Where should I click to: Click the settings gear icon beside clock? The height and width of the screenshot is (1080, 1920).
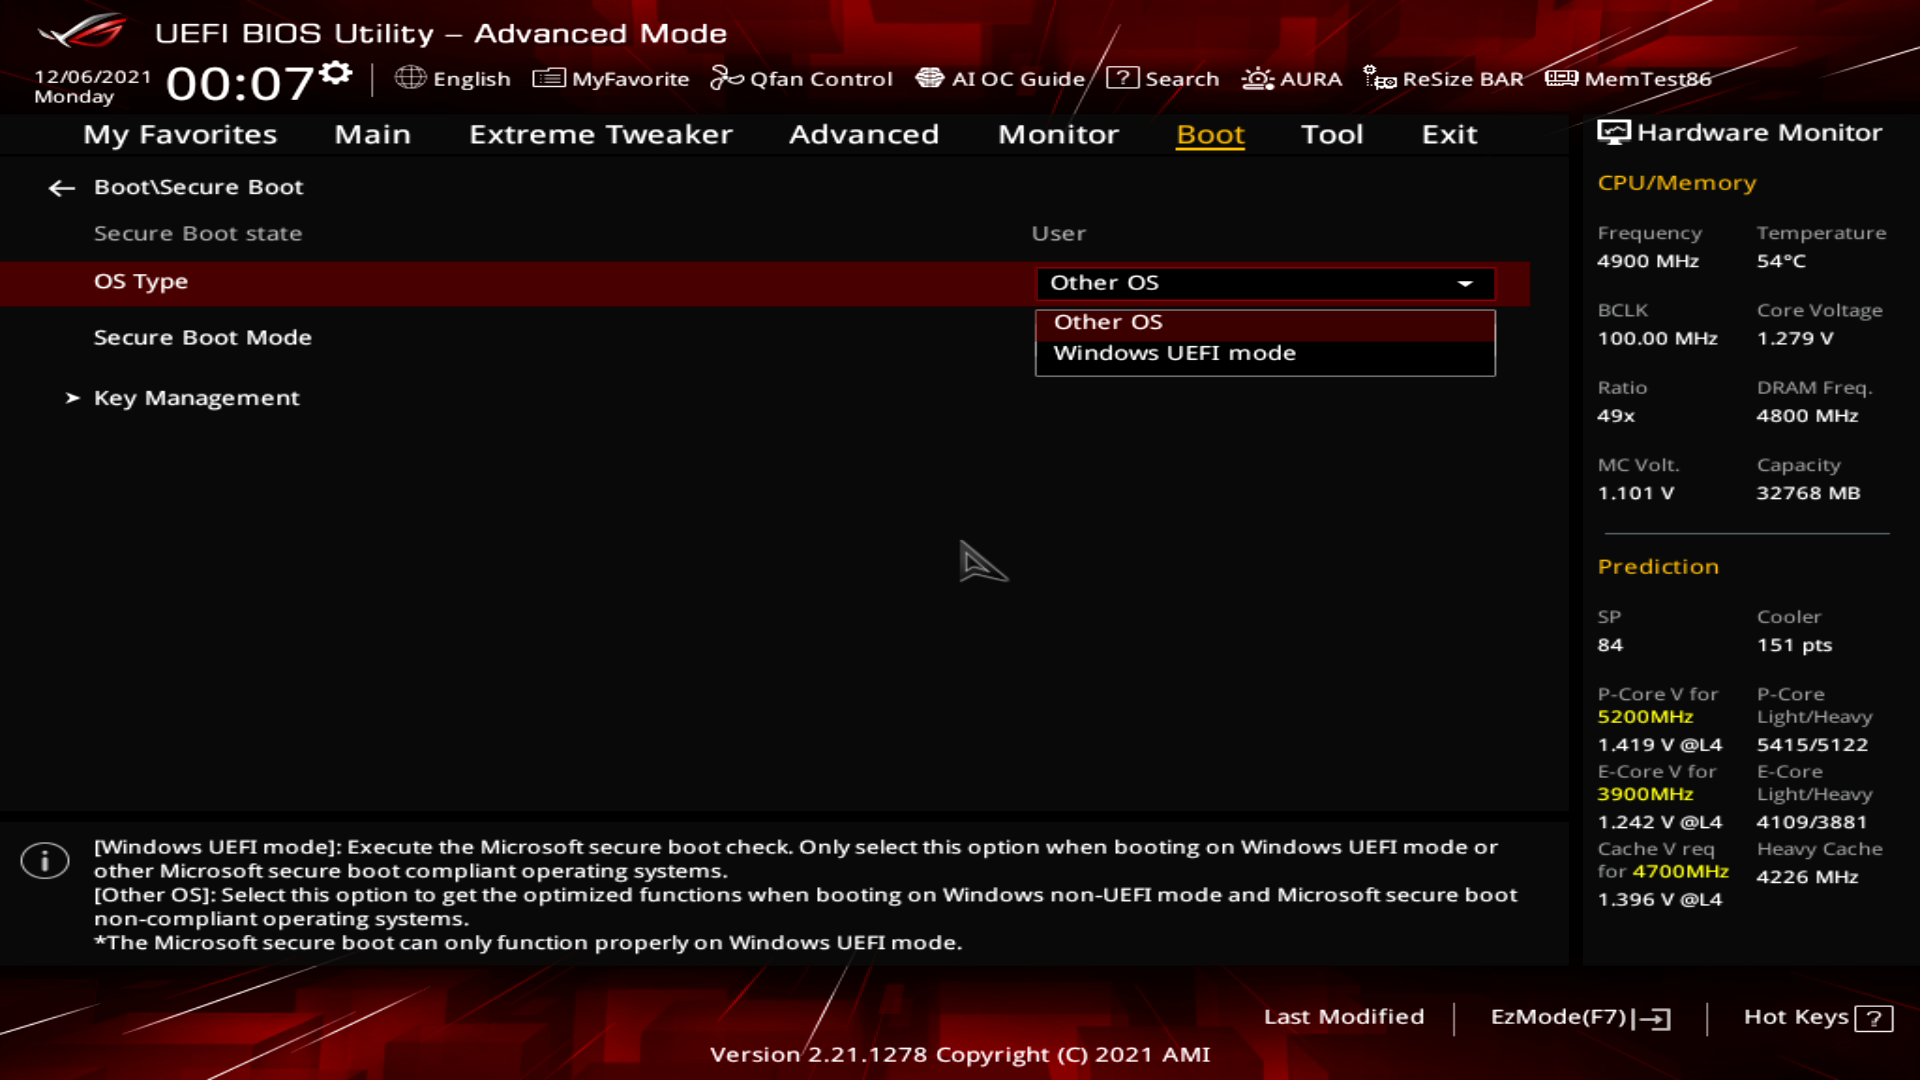337,73
